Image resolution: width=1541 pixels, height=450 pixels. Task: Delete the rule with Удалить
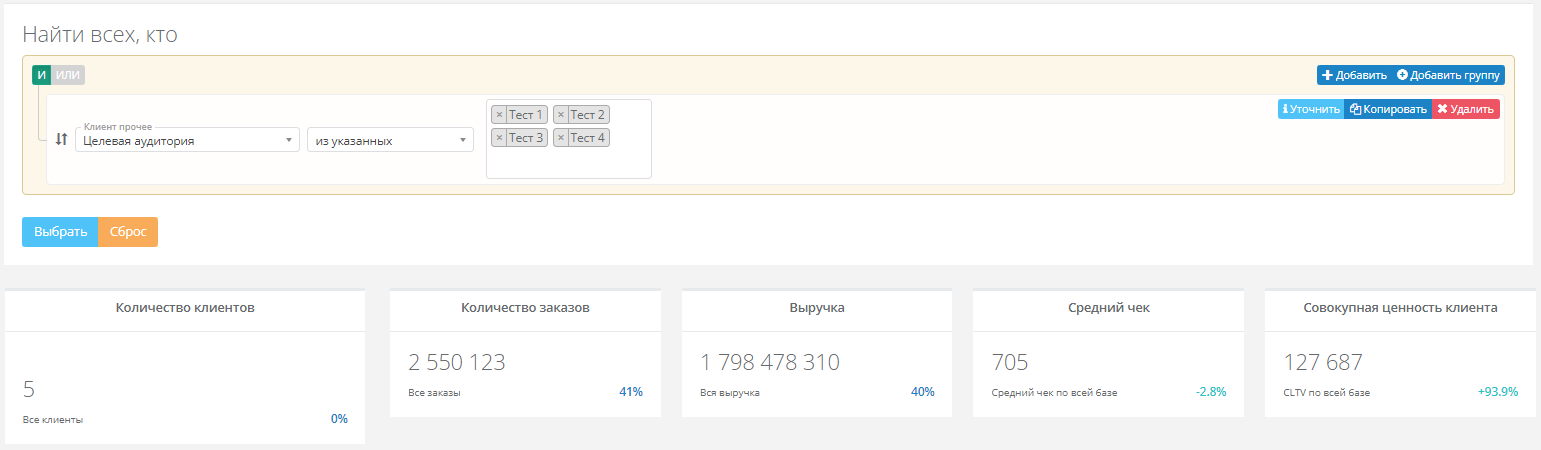coord(1466,109)
